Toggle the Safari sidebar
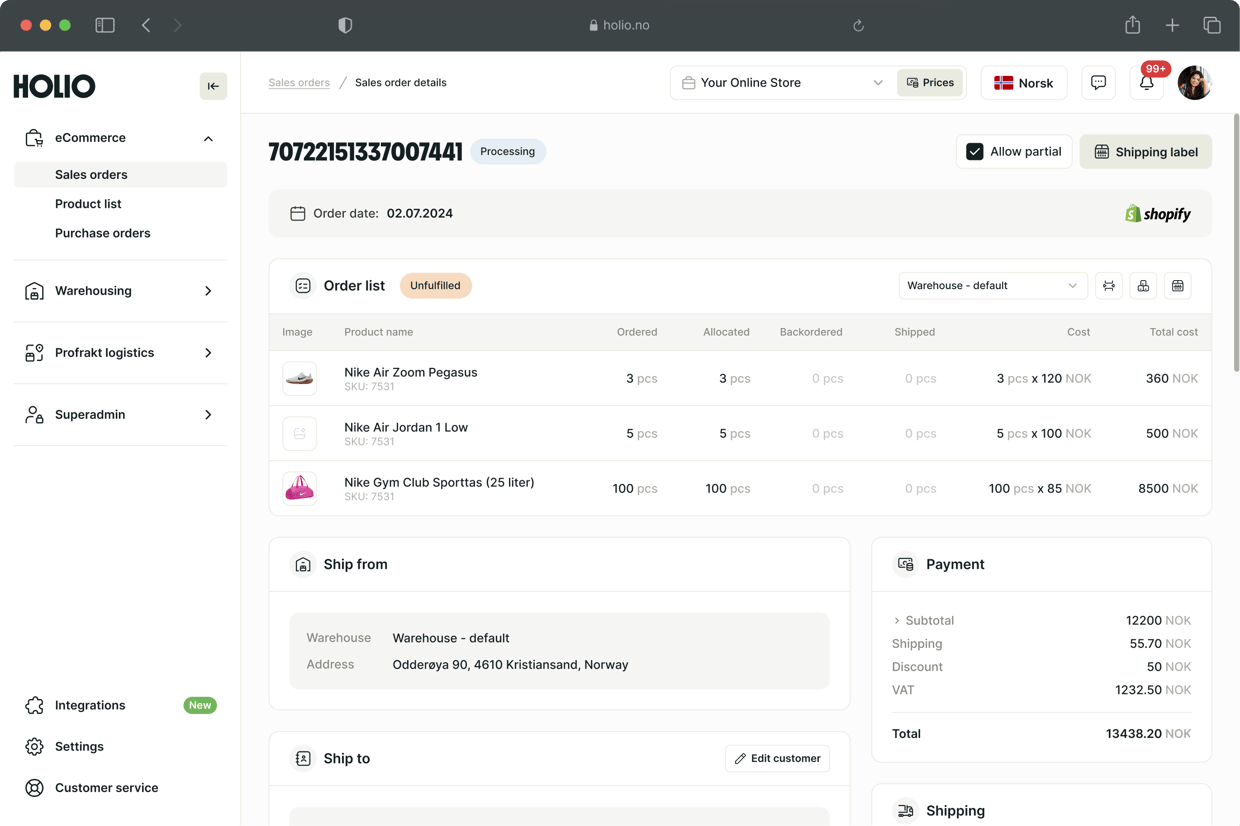1240x826 pixels. 105,25
